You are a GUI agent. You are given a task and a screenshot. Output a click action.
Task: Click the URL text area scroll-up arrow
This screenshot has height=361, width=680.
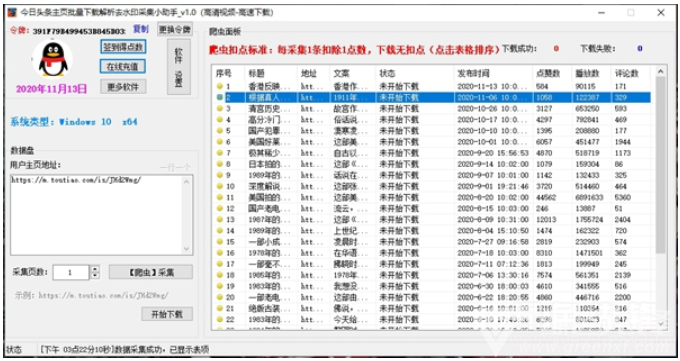click(187, 181)
